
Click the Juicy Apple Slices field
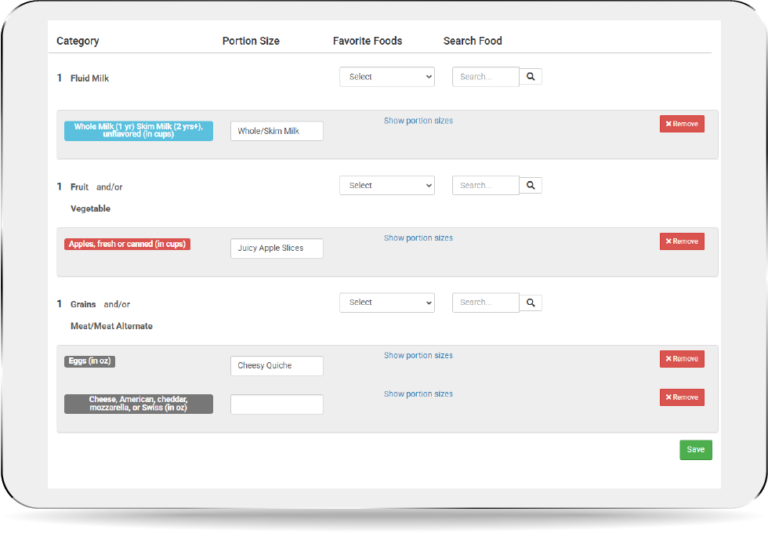[277, 248]
